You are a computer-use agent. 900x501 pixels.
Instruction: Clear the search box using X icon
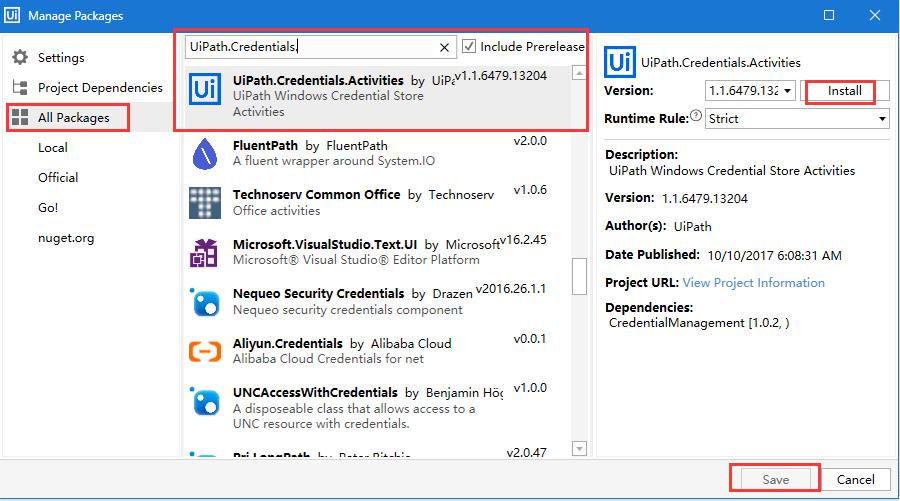pyautogui.click(x=445, y=47)
